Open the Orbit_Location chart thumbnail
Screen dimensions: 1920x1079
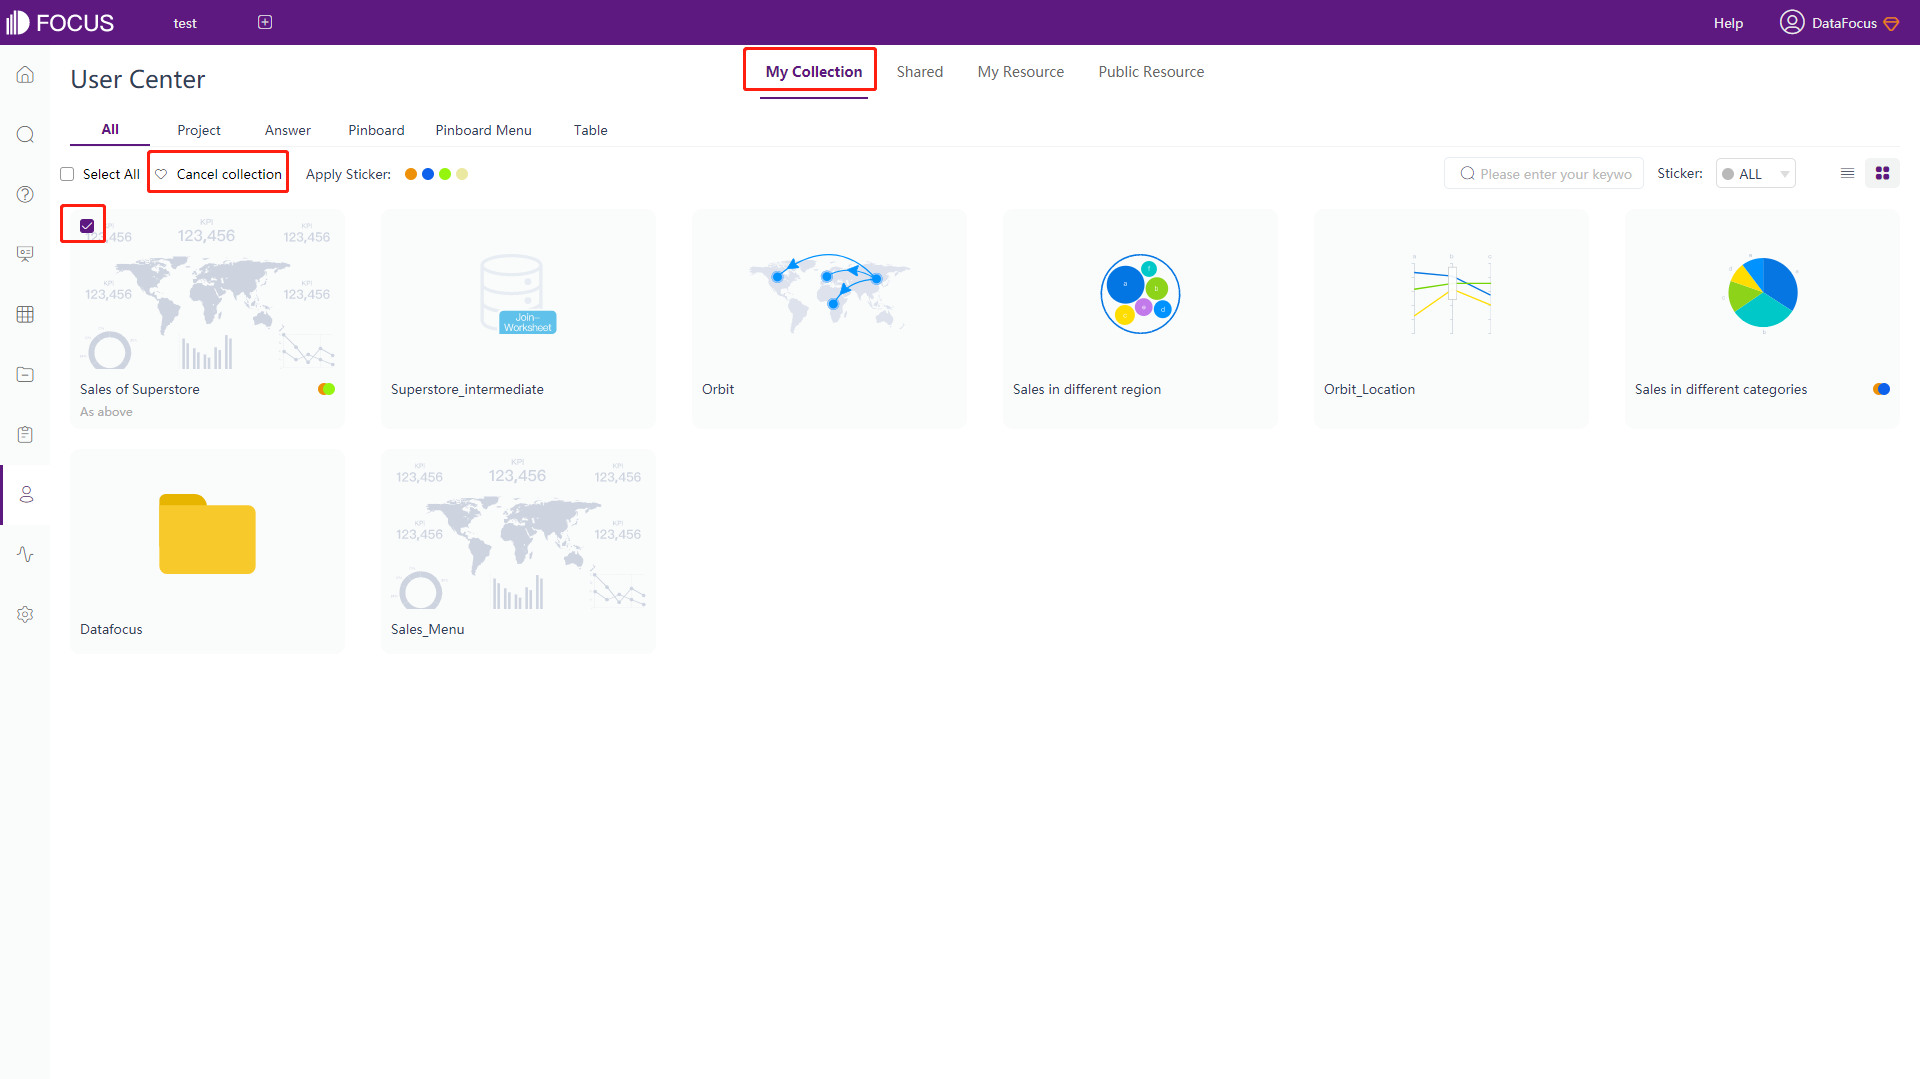[x=1451, y=293]
